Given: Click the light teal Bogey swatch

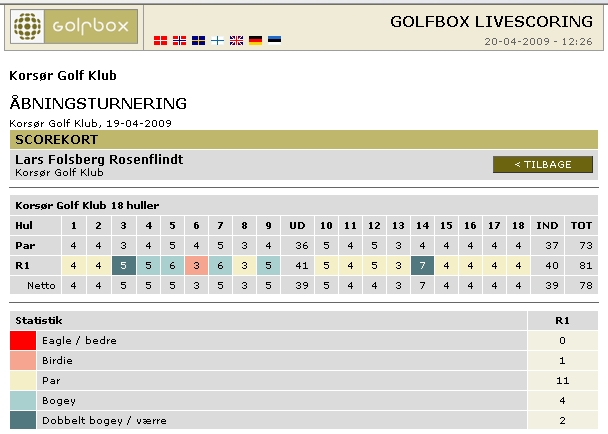Looking at the screenshot, I should 23,401.
